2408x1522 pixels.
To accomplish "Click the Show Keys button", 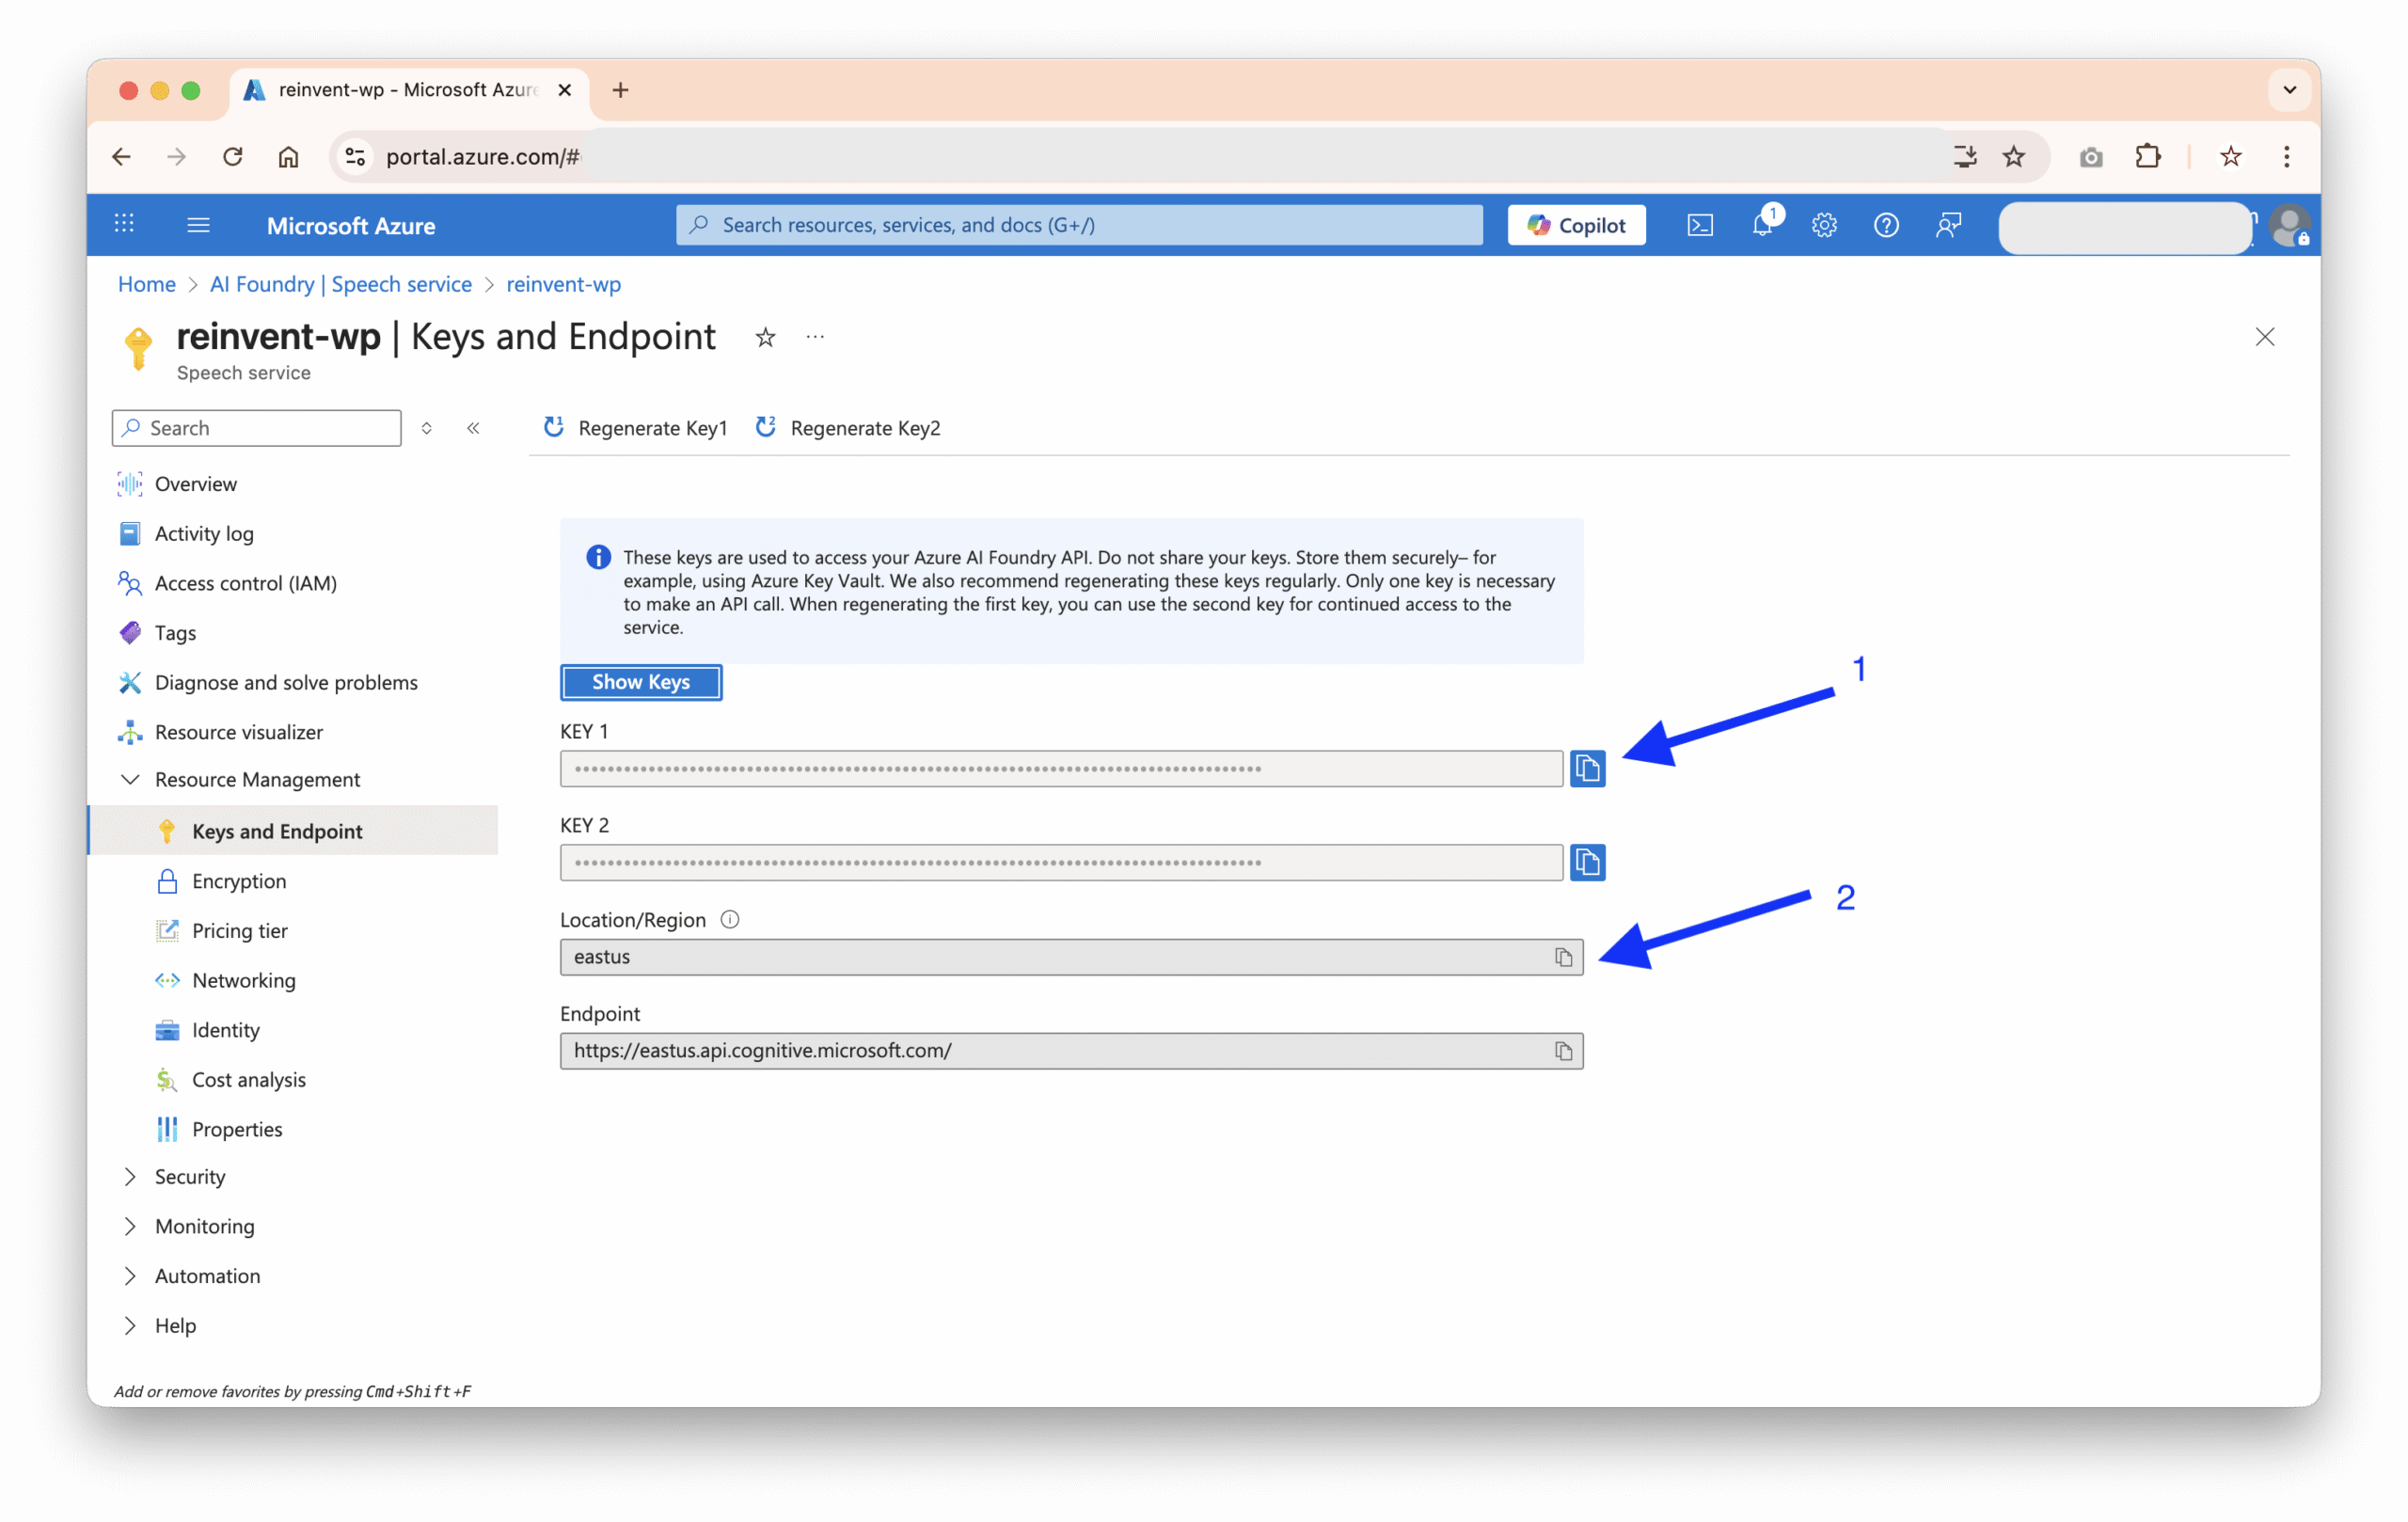I will [x=641, y=682].
